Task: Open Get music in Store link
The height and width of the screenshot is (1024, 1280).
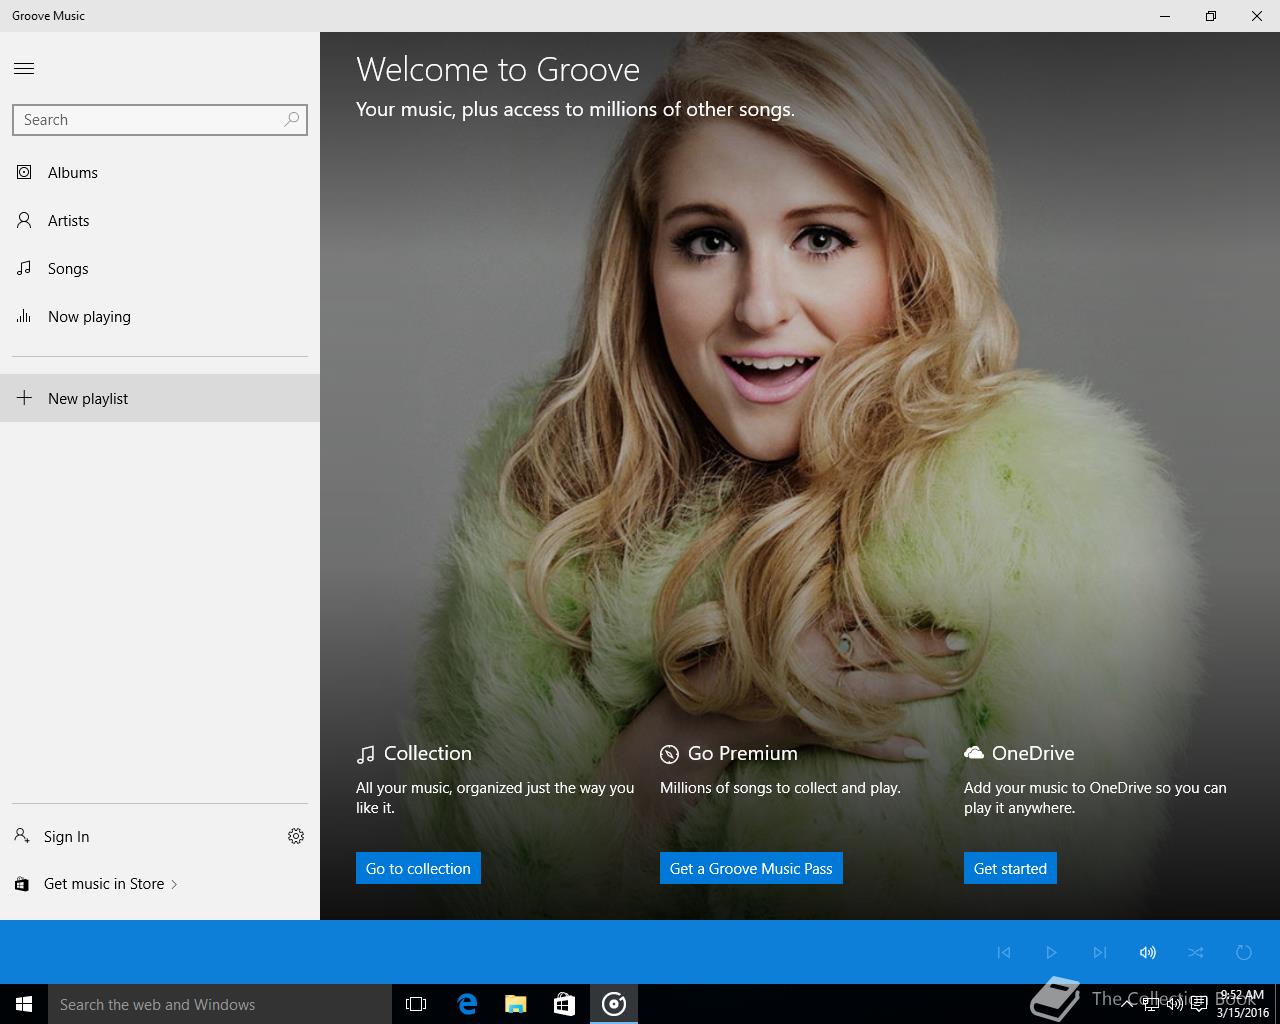Action: 104,884
